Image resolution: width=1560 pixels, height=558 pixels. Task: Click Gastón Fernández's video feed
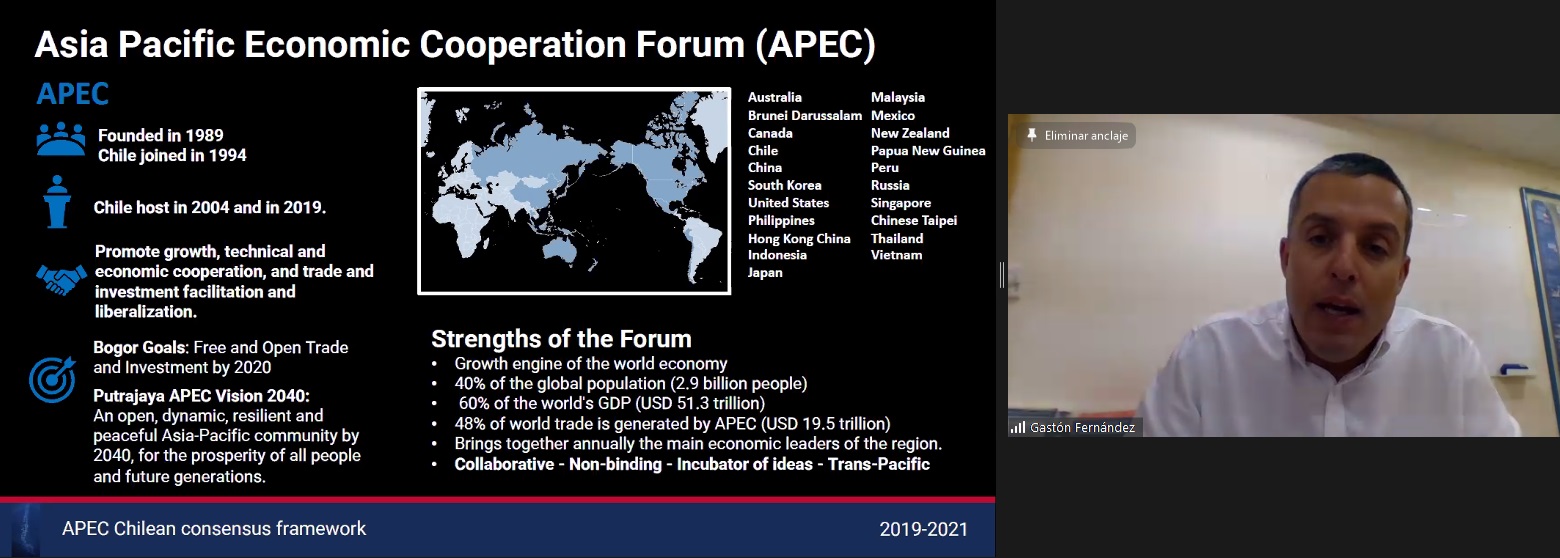[x=1283, y=275]
